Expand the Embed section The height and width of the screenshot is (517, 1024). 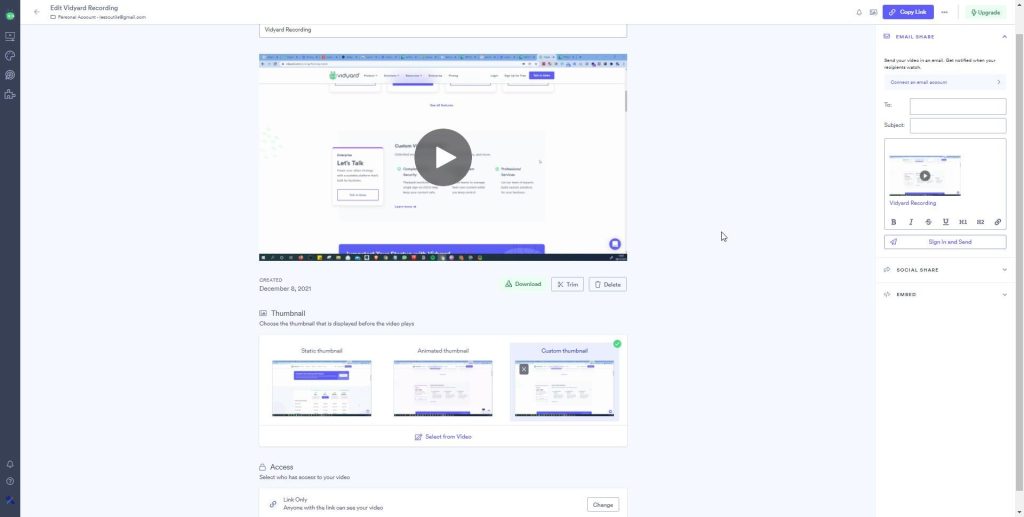(x=1004, y=294)
